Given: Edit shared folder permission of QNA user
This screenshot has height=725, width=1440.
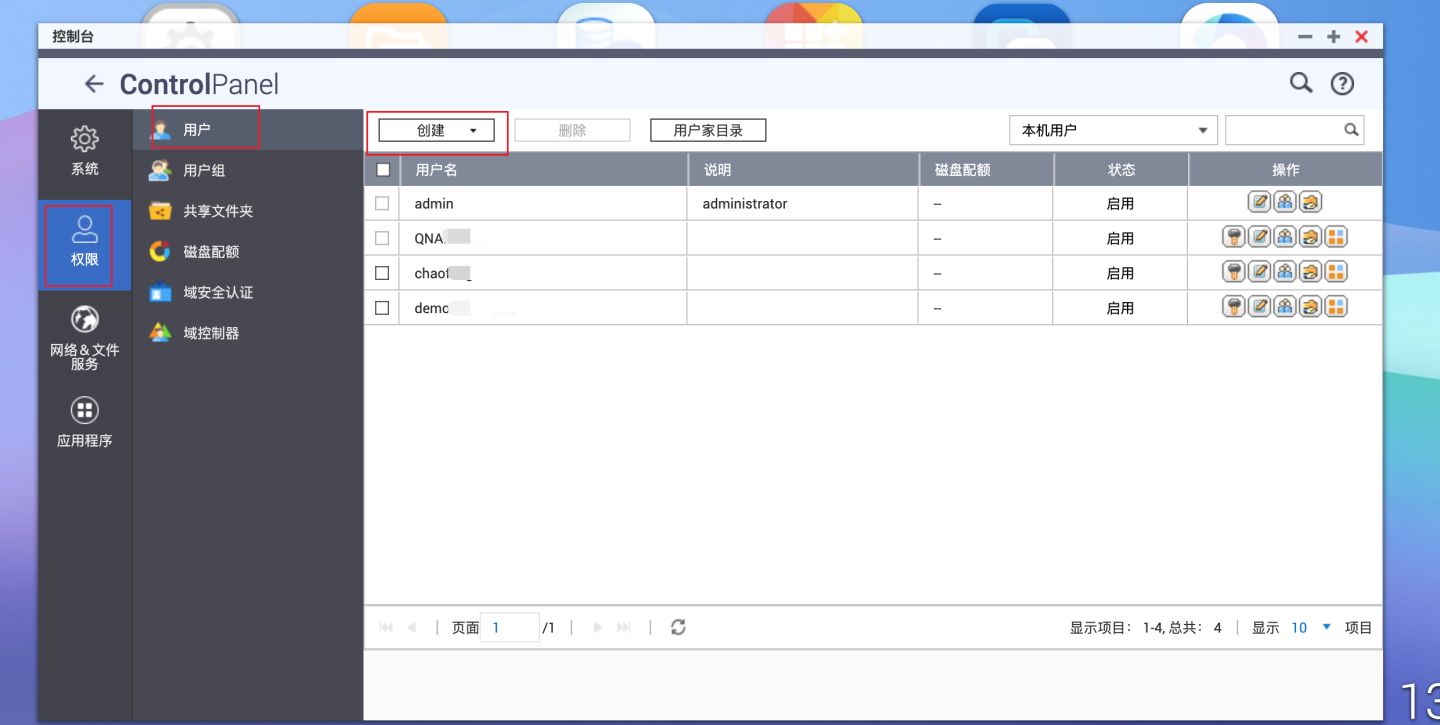Looking at the screenshot, I should point(1310,238).
